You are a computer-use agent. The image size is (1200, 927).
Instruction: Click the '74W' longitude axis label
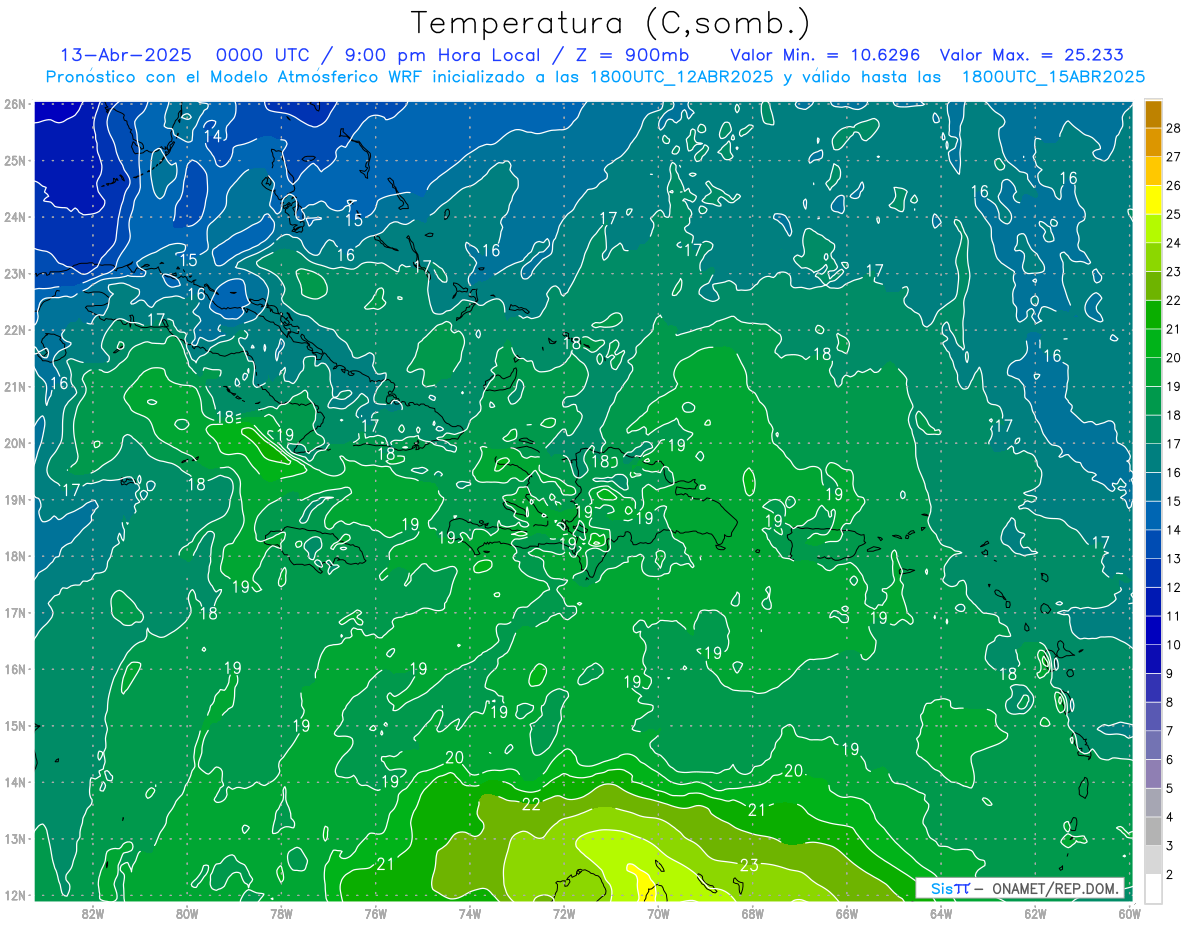[x=470, y=913]
